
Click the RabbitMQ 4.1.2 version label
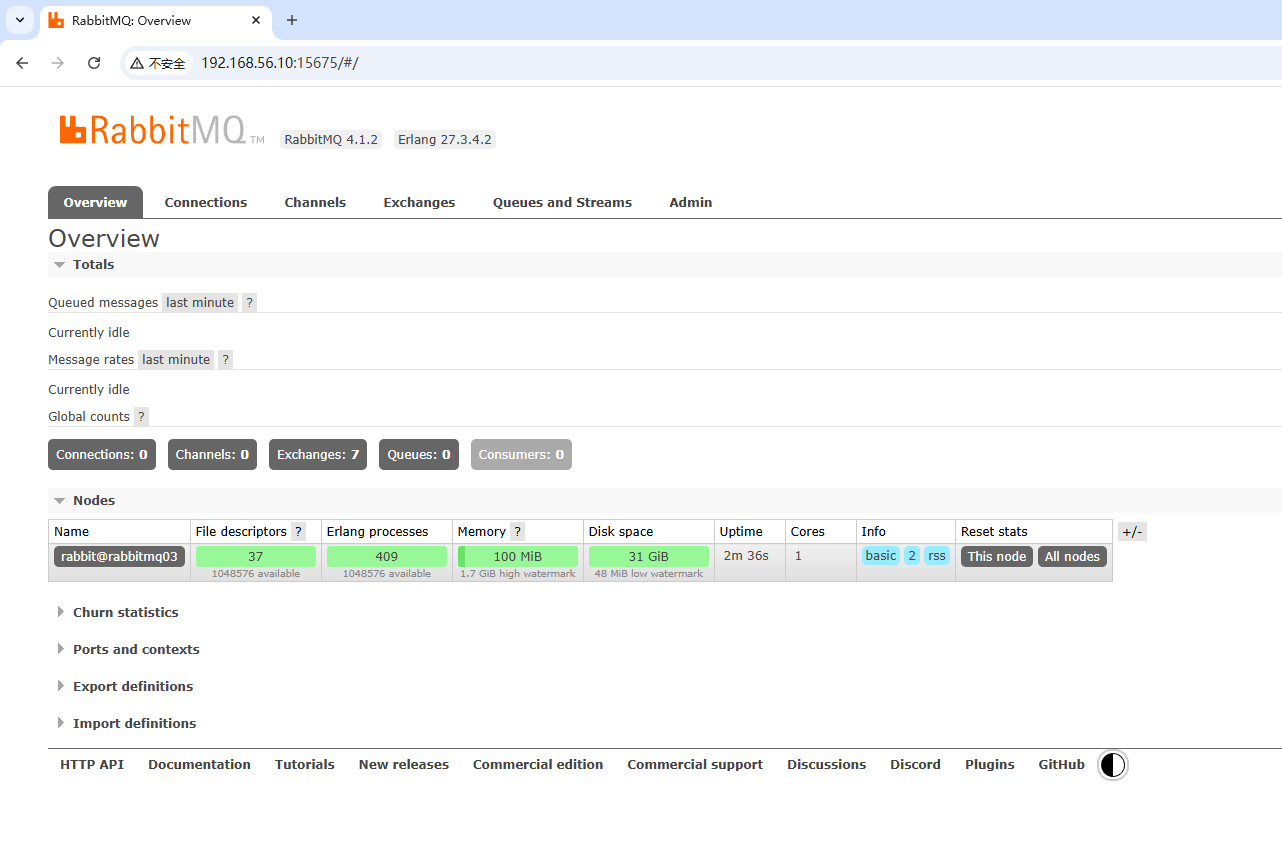point(331,140)
